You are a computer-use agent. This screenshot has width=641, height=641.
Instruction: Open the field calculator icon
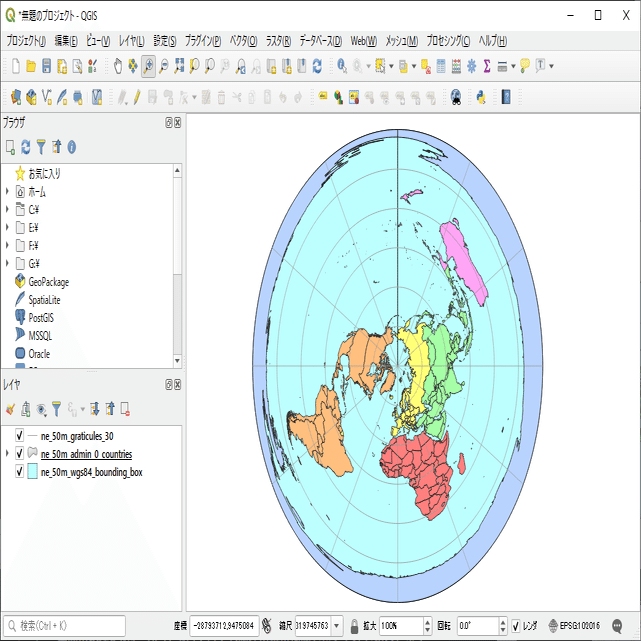[x=456, y=66]
